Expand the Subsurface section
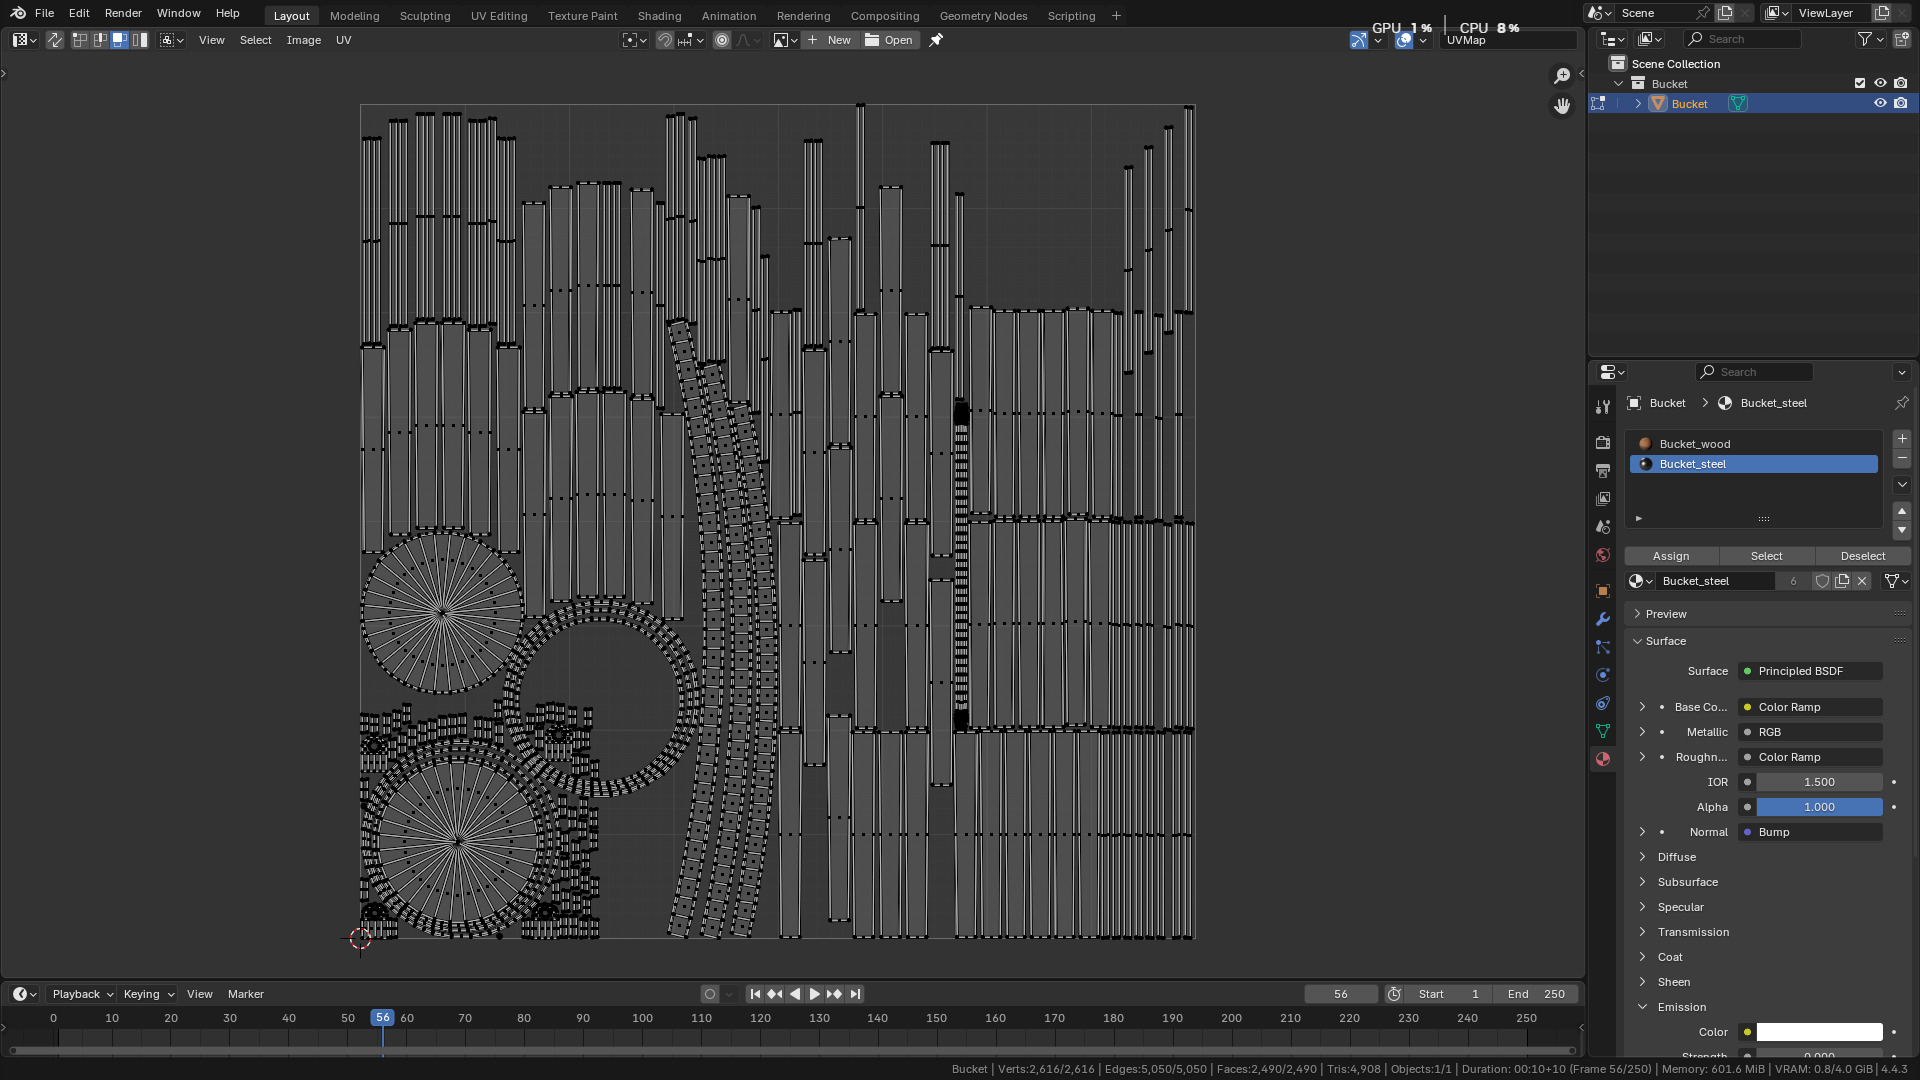This screenshot has width=1920, height=1080. (x=1687, y=882)
